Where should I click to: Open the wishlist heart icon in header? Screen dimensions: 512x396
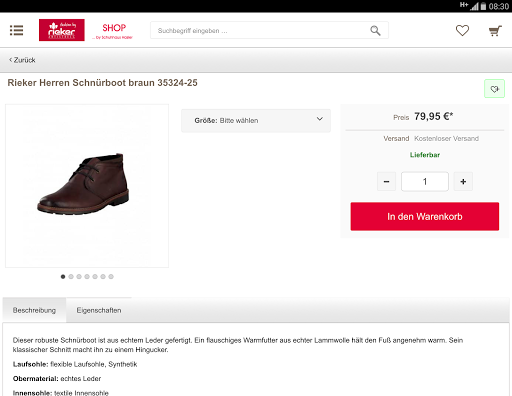(x=462, y=30)
